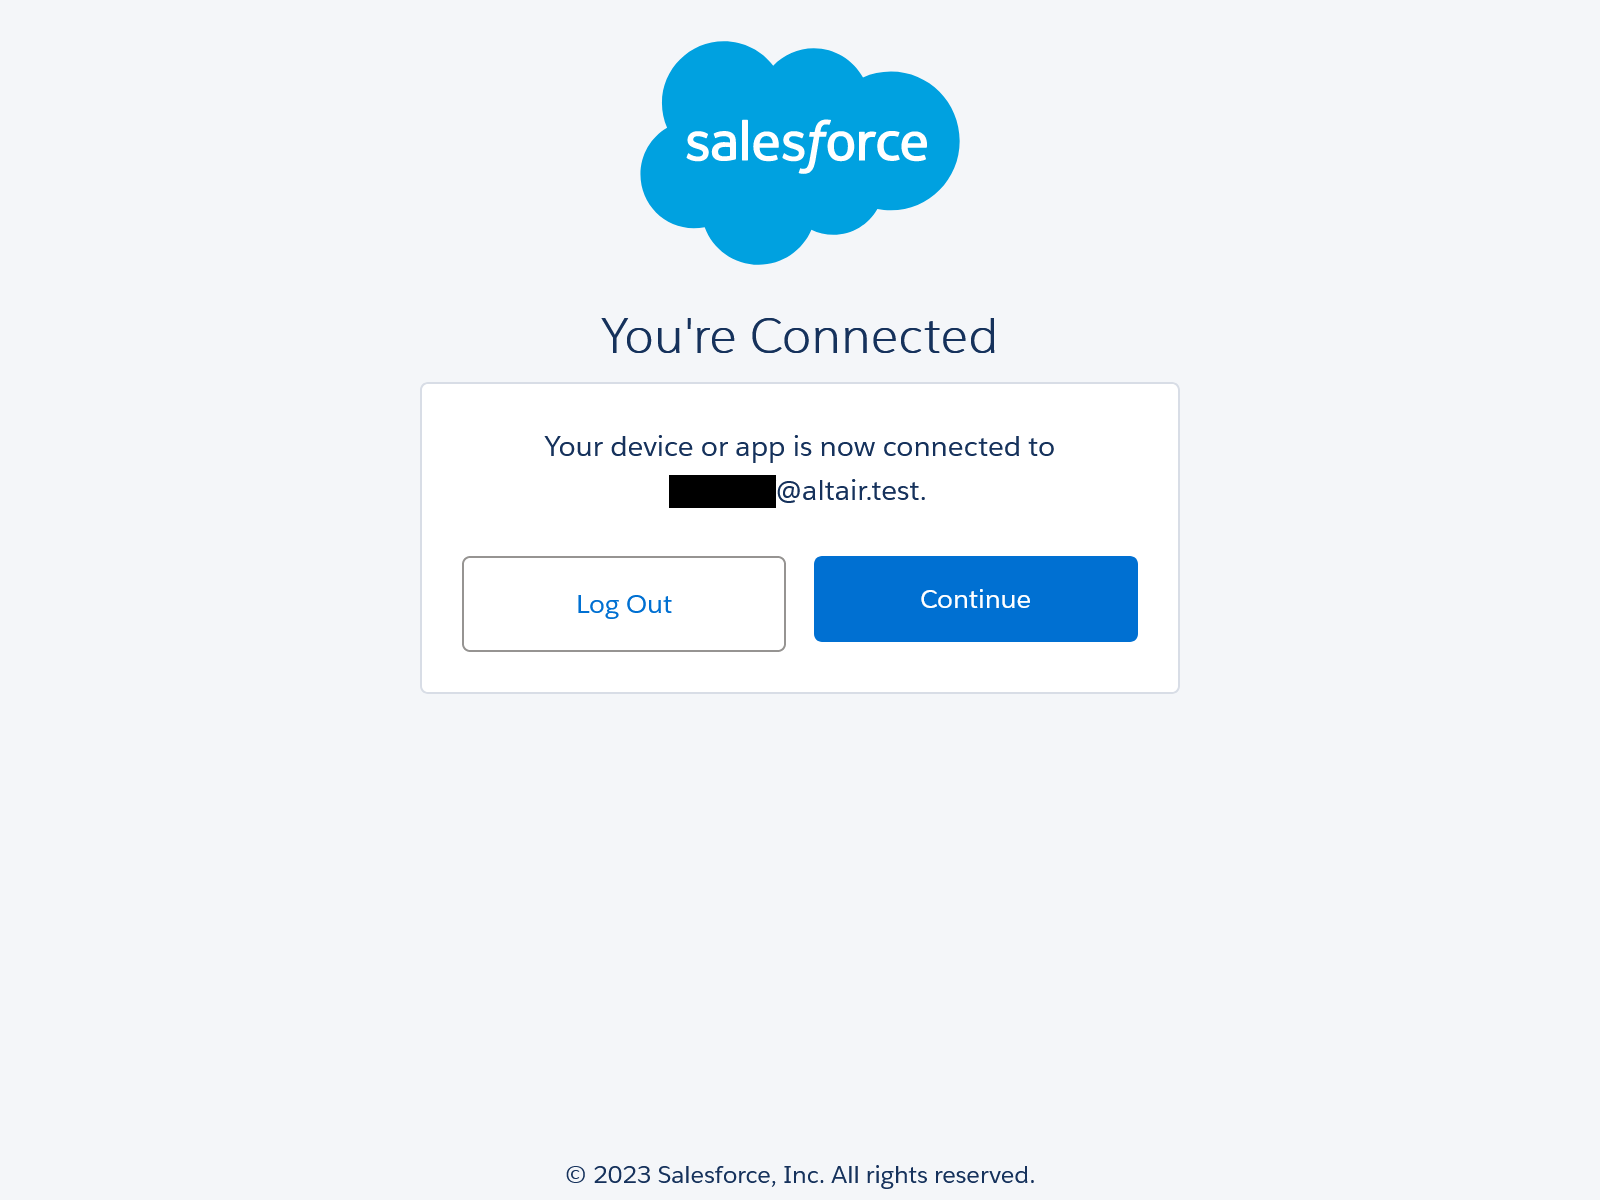This screenshot has width=1600, height=1200.
Task: Click the Salesforce emblem centered at top
Action: coord(800,150)
